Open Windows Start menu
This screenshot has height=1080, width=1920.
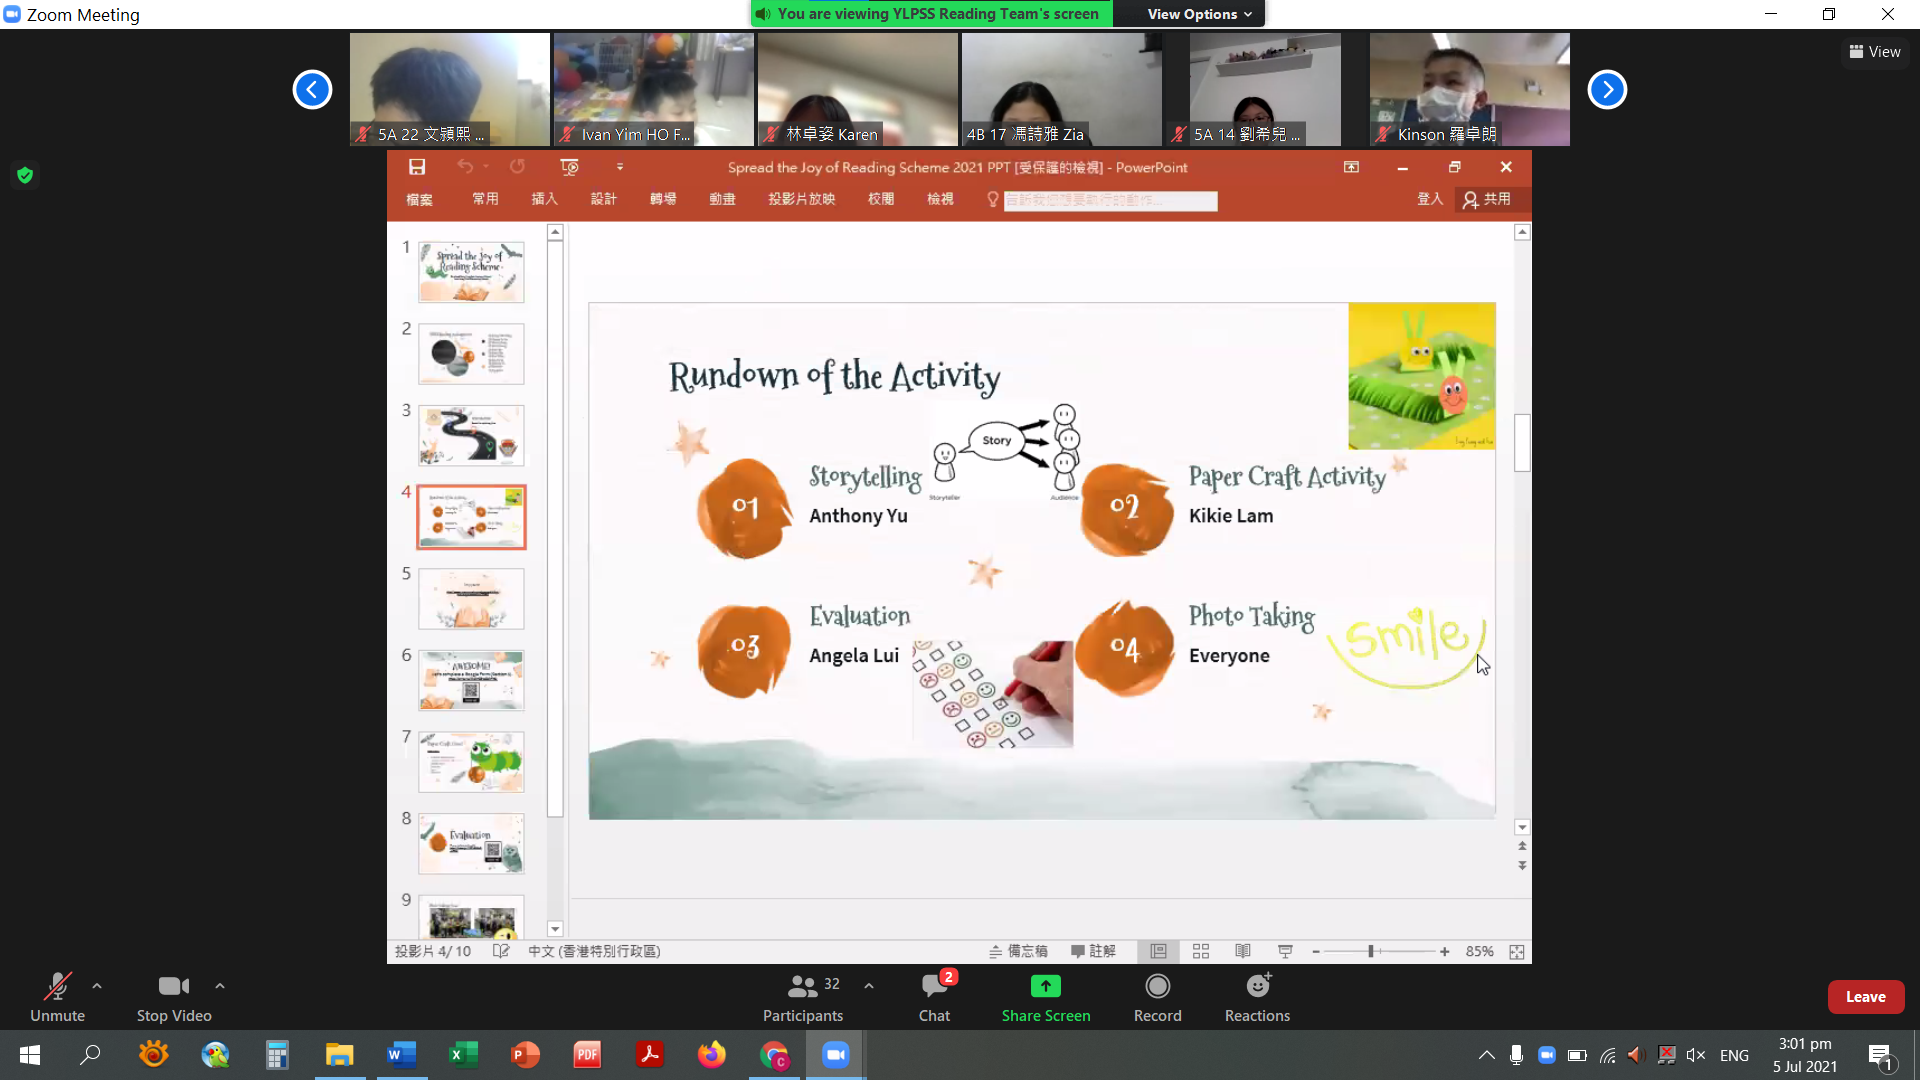click(x=29, y=1055)
